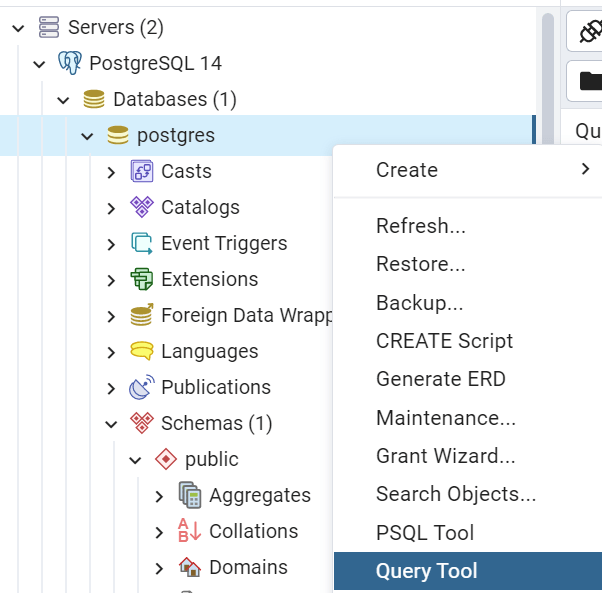Click the public schema diamond icon

(x=166, y=459)
